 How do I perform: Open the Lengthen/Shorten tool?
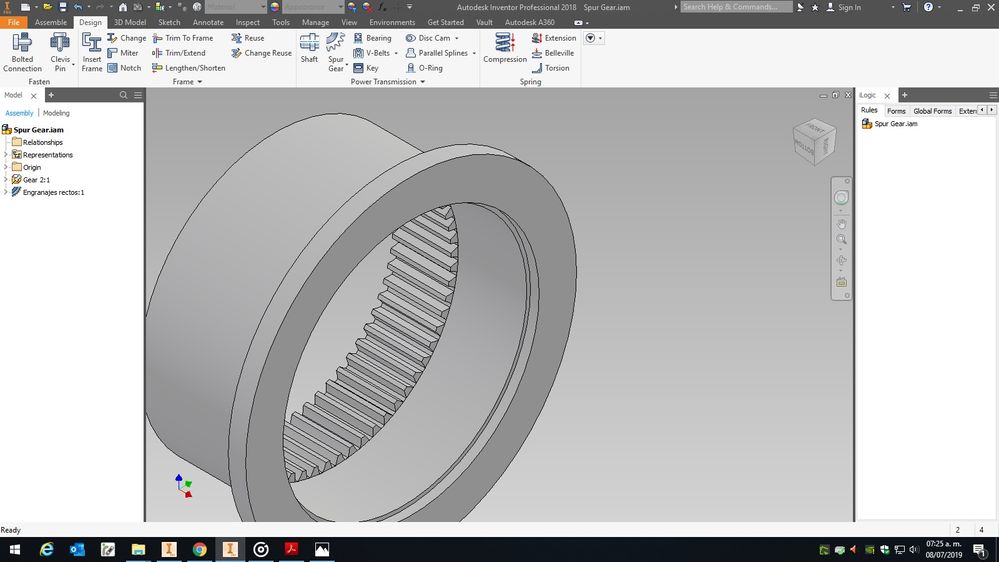pyautogui.click(x=189, y=68)
